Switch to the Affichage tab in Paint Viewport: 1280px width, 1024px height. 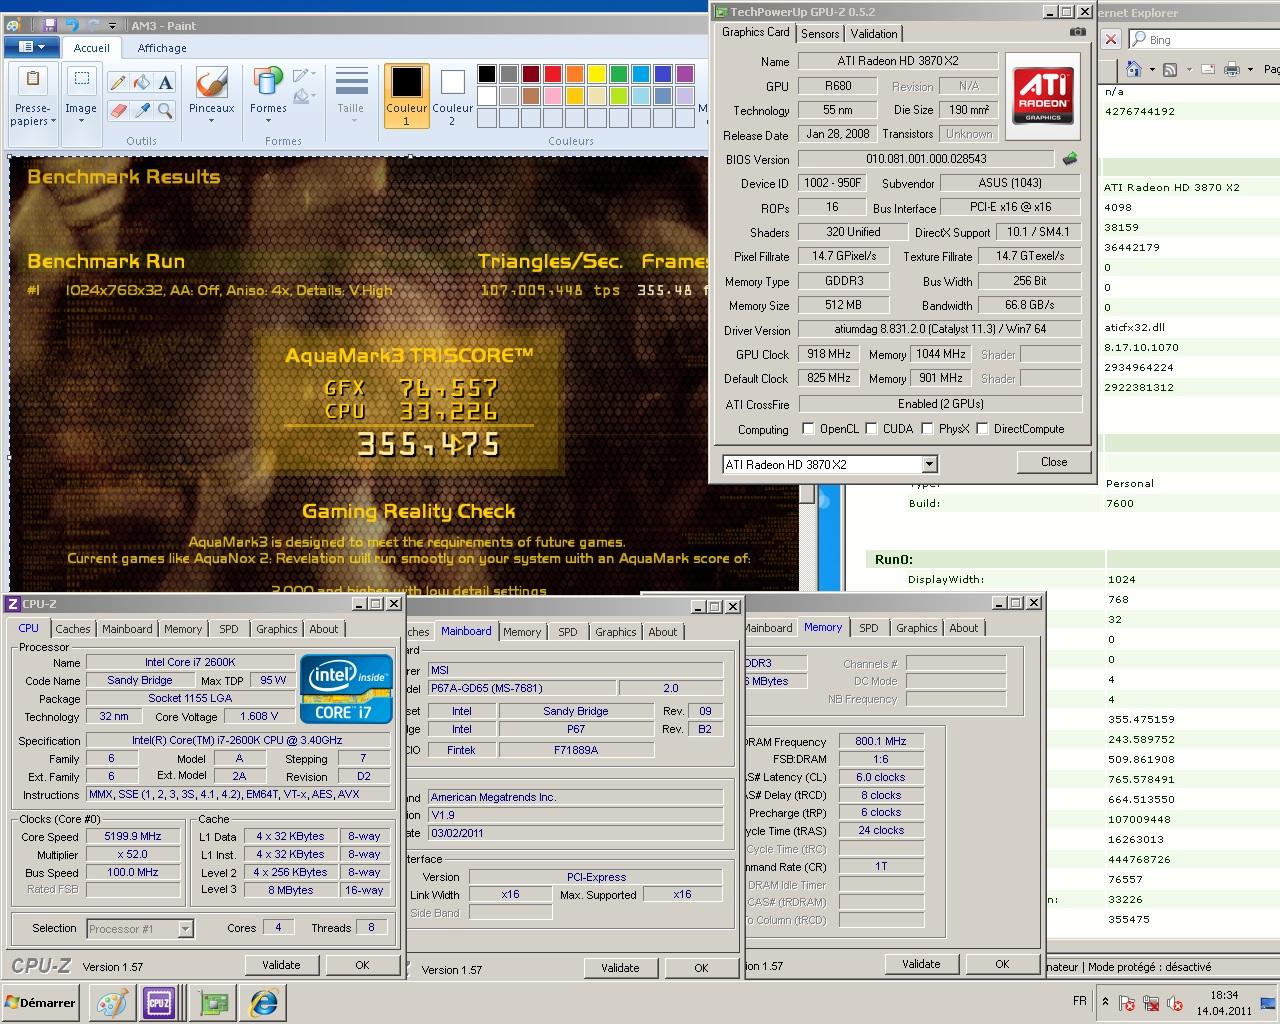pos(162,48)
